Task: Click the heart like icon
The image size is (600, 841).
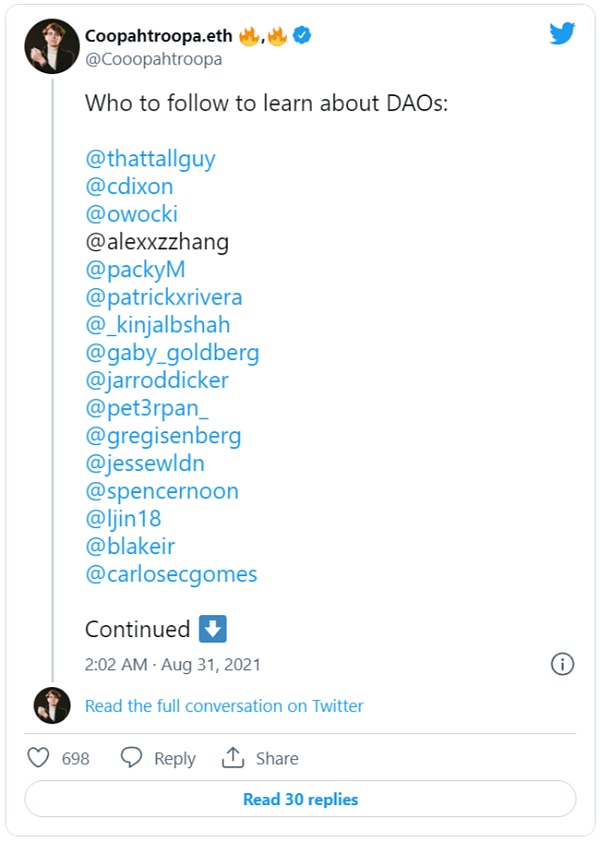Action: (38, 758)
